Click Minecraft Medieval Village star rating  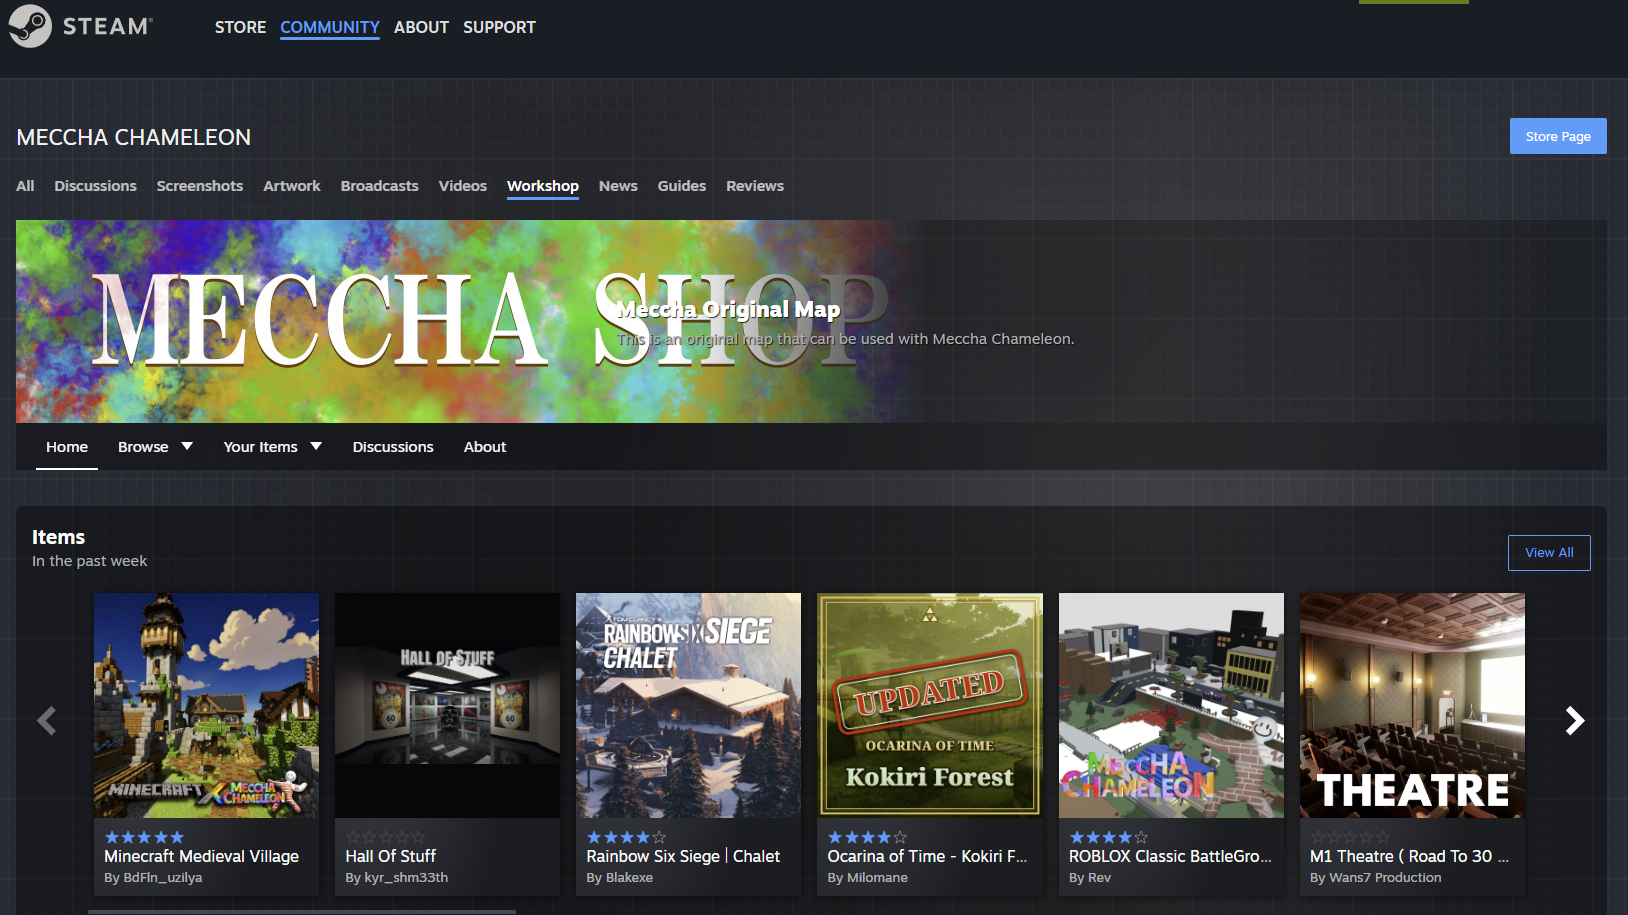point(144,837)
